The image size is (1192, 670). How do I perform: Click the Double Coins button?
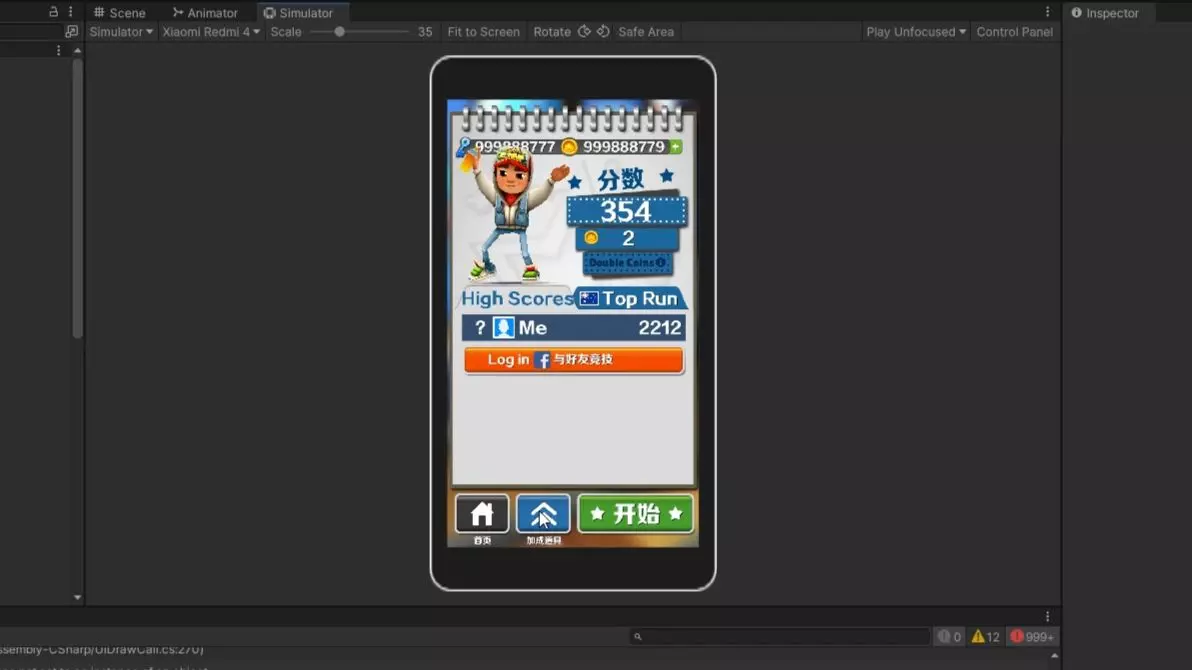click(628, 263)
